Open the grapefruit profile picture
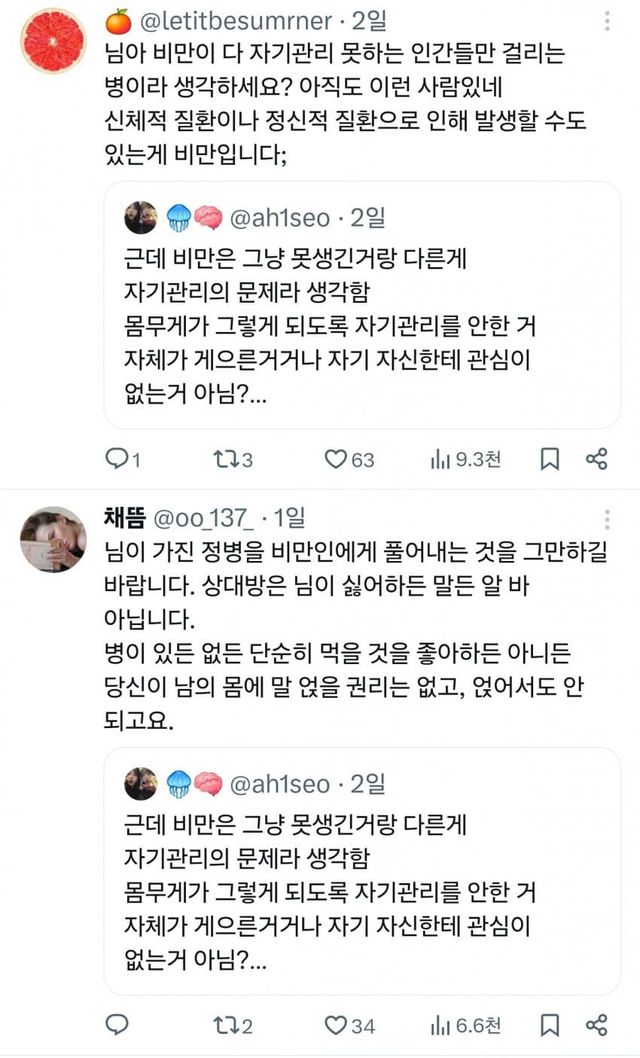The width and height of the screenshot is (640, 1058). [x=53, y=40]
